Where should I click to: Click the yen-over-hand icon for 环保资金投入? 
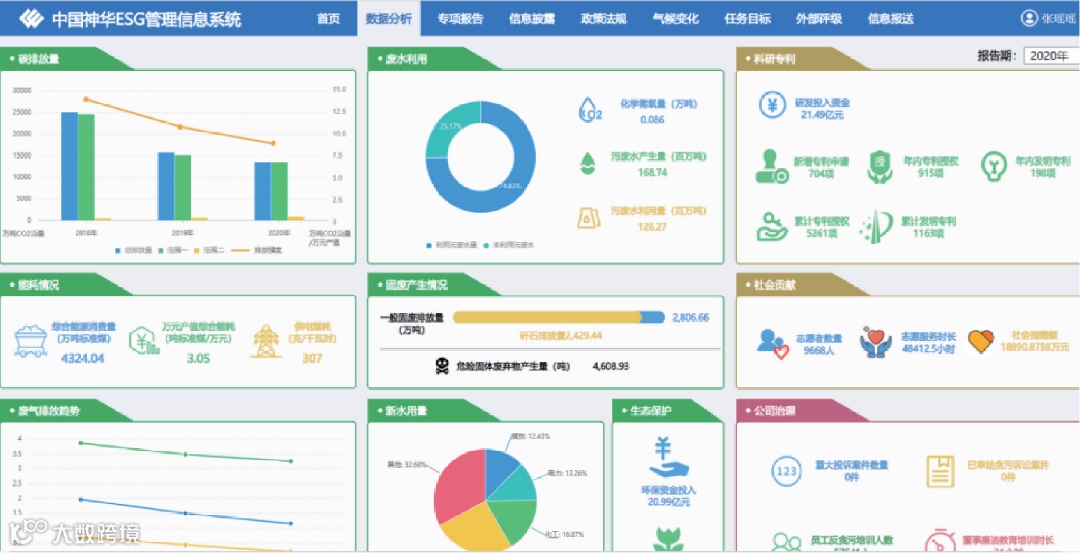tap(667, 458)
